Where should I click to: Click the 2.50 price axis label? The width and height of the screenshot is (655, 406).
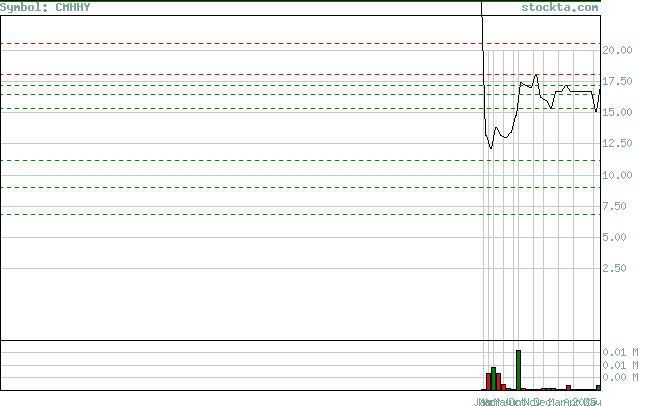(x=614, y=268)
